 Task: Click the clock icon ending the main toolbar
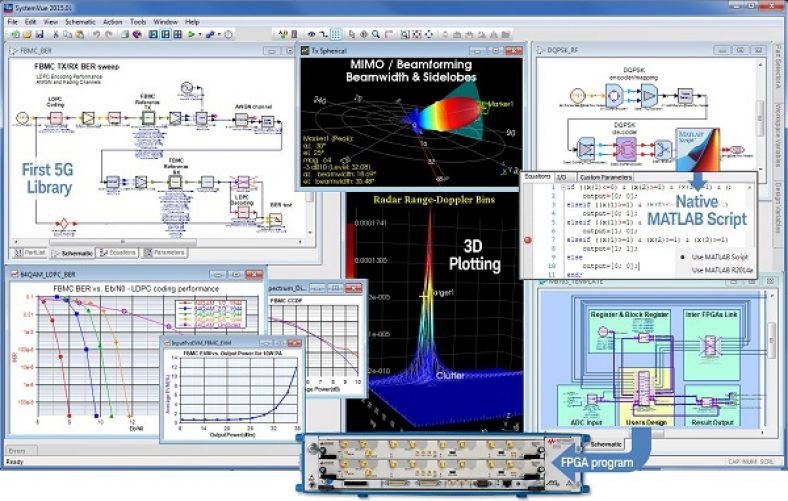[x=228, y=35]
